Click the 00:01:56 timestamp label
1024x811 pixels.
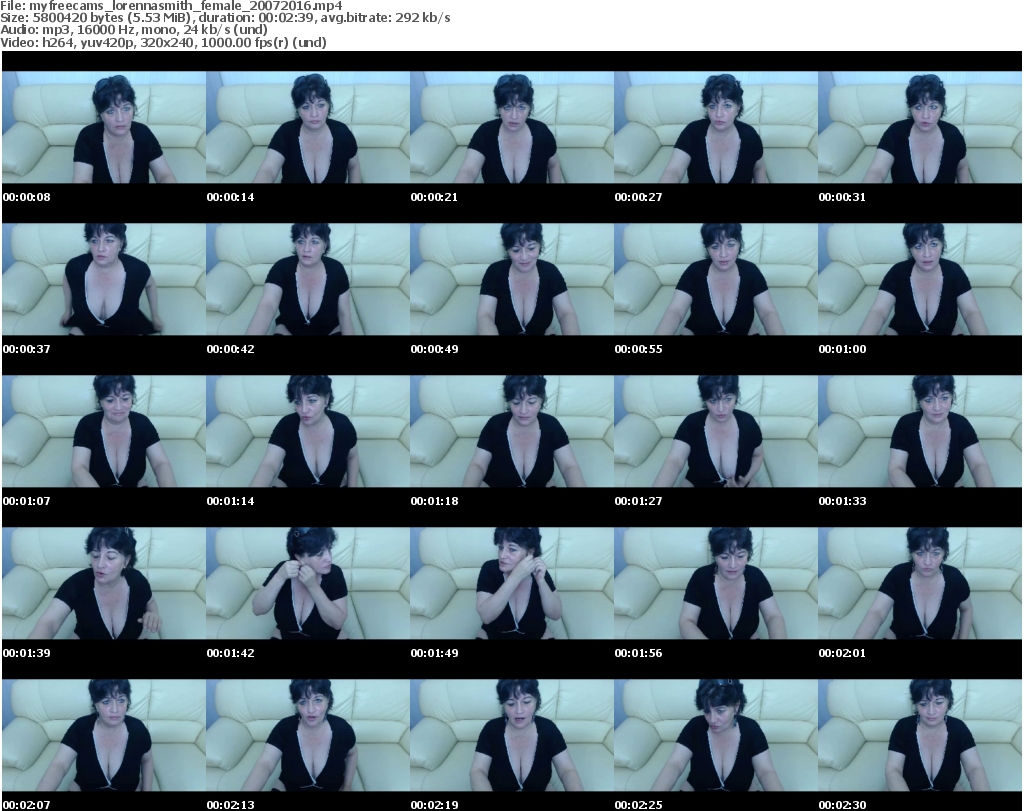(x=638, y=653)
